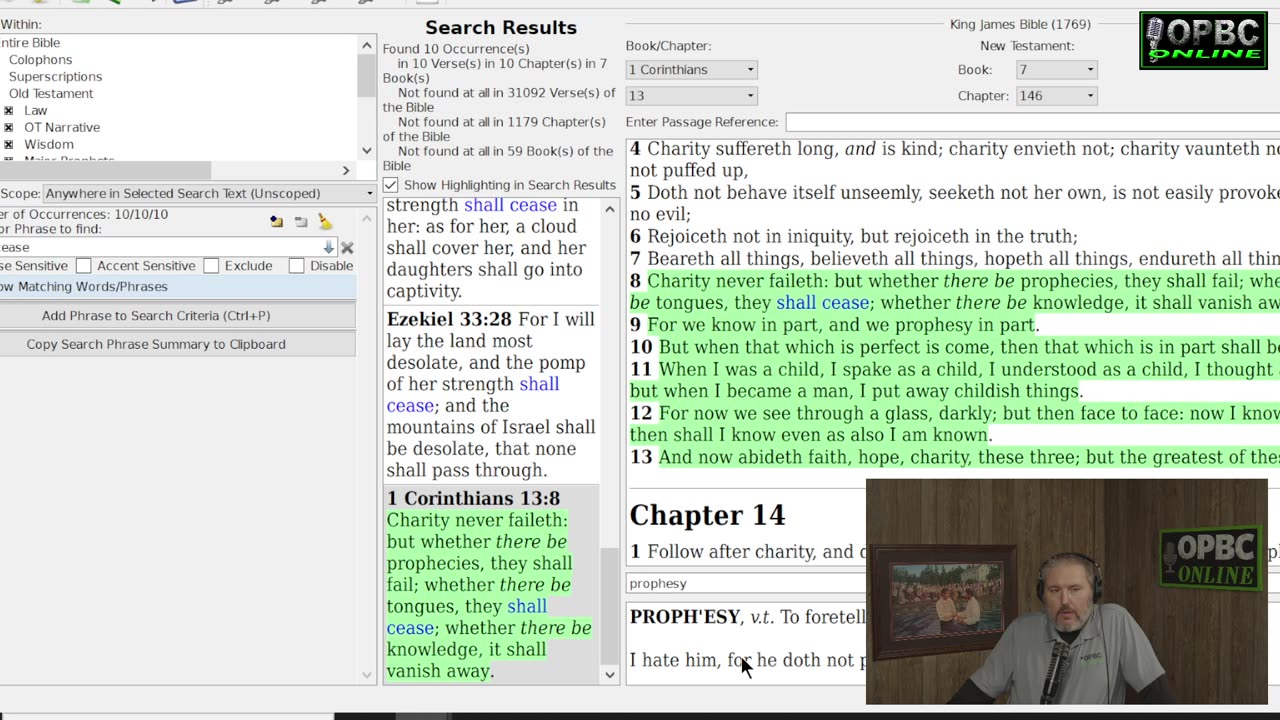1280x720 pixels.
Task: Click the up arrow of the Search Within tree scrollbar
Action: tap(366, 45)
